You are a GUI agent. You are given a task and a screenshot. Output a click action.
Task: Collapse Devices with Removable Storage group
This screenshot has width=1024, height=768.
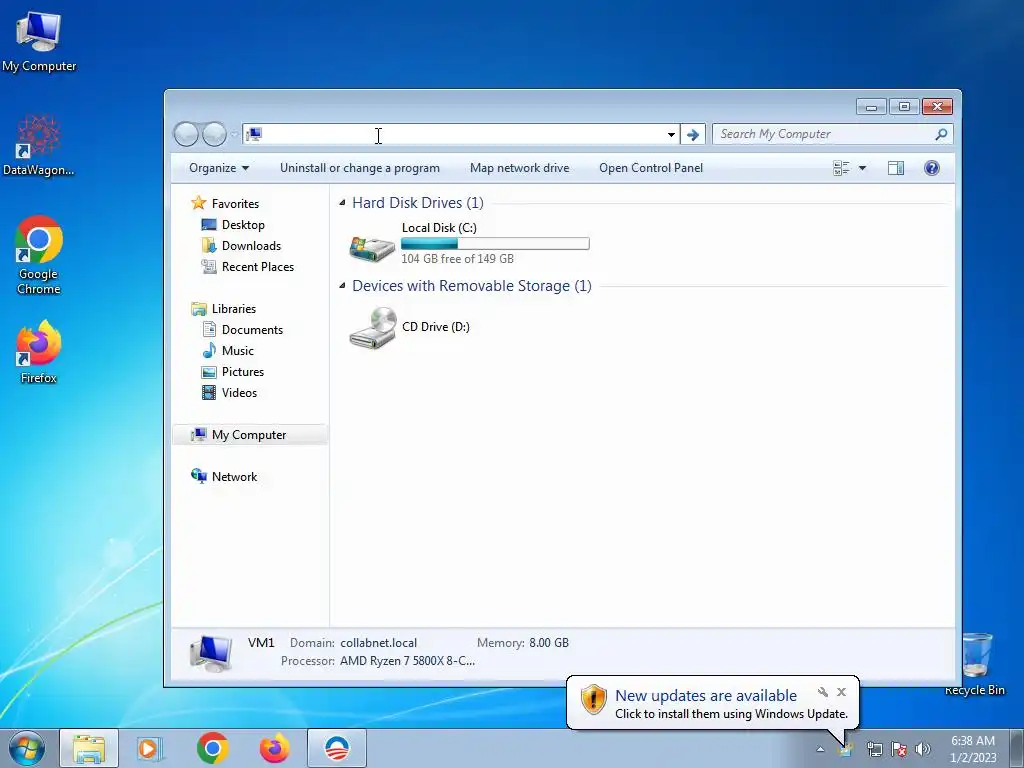(x=342, y=285)
